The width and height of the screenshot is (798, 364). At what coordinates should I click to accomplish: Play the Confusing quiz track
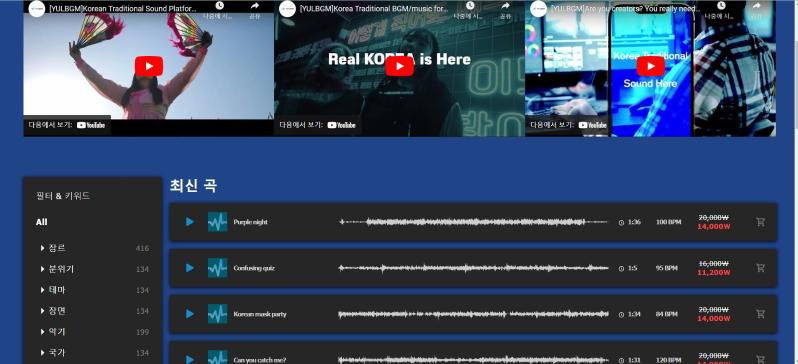pyautogui.click(x=190, y=268)
